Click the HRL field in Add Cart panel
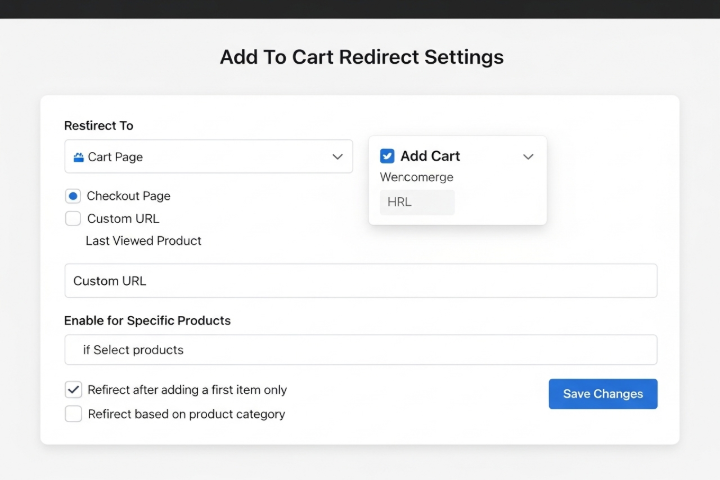Image resolution: width=720 pixels, height=480 pixels. (417, 202)
